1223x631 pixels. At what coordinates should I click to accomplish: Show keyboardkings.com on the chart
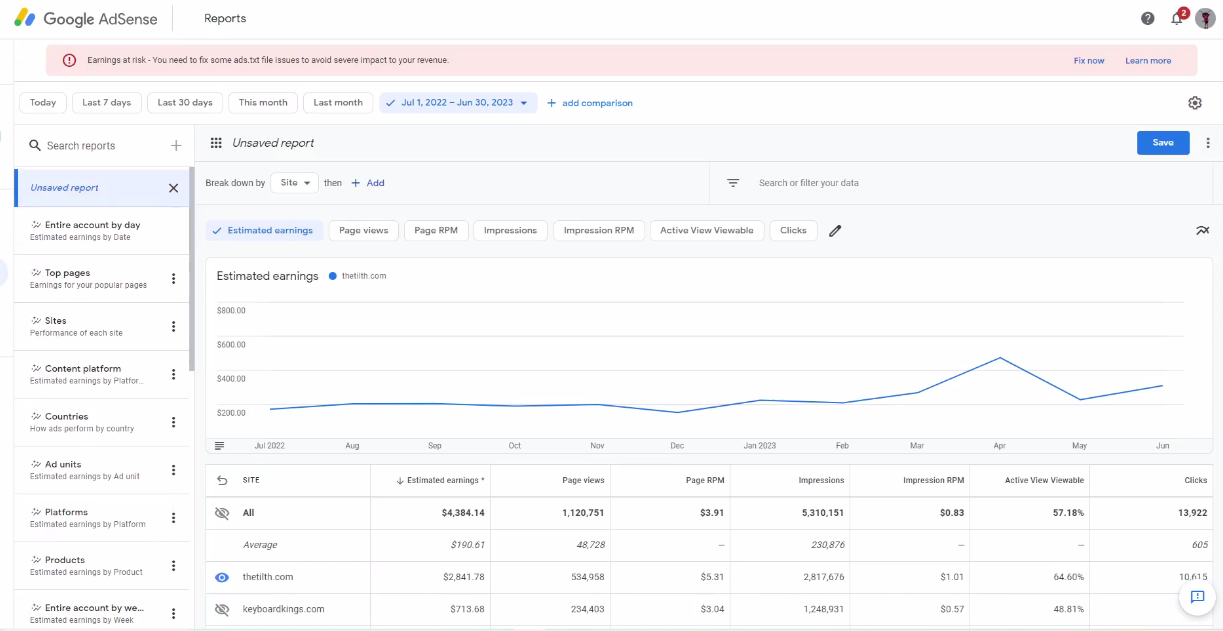(x=222, y=609)
